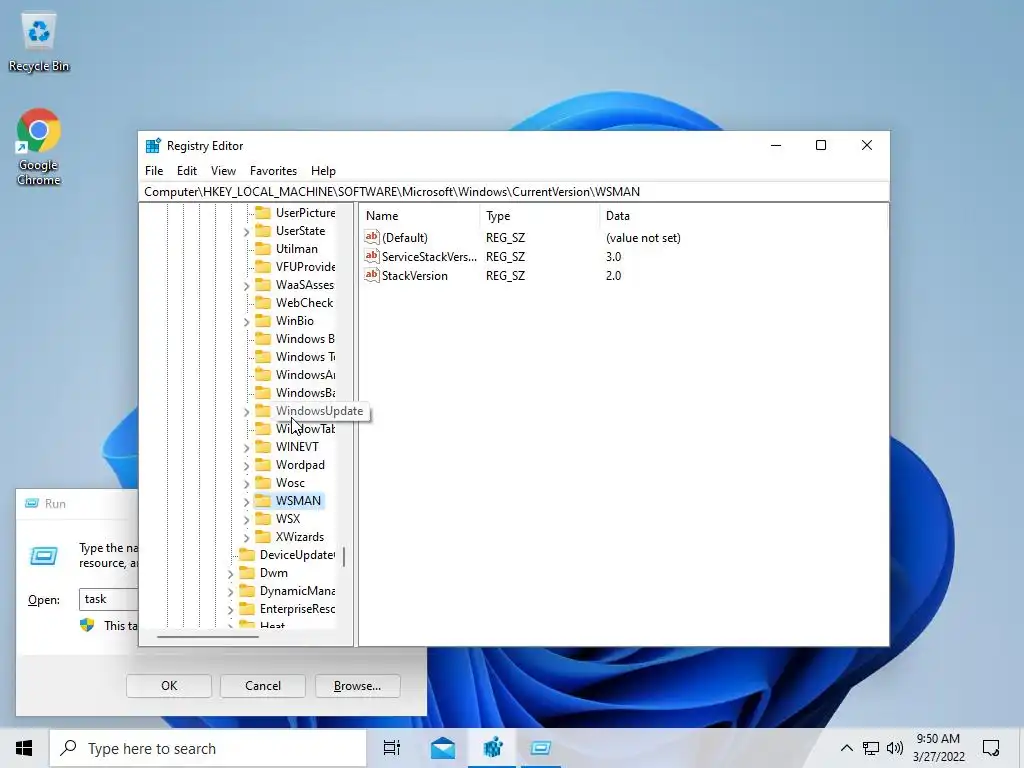Select the StackVersion value icon
Image resolution: width=1024 pixels, height=768 pixels.
pyautogui.click(x=372, y=275)
